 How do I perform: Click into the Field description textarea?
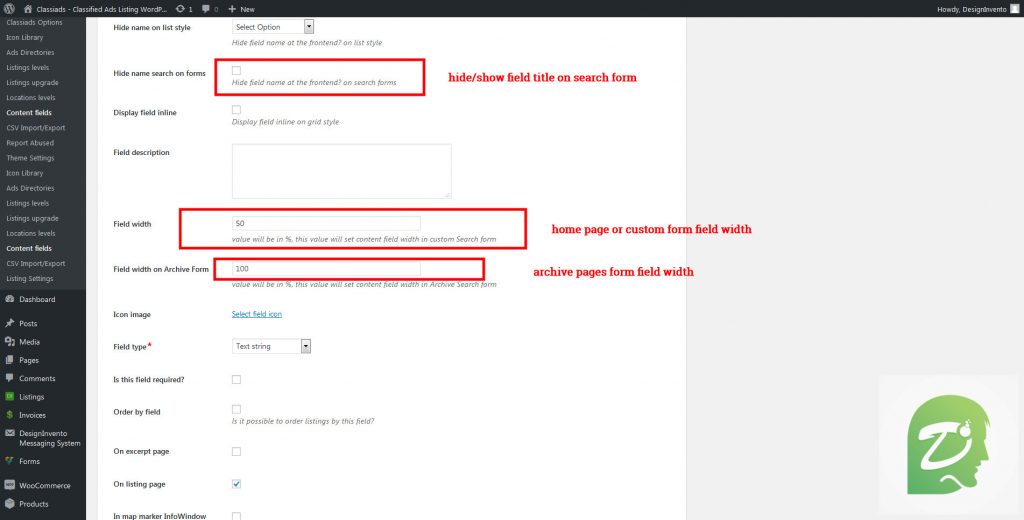pyautogui.click(x=342, y=171)
